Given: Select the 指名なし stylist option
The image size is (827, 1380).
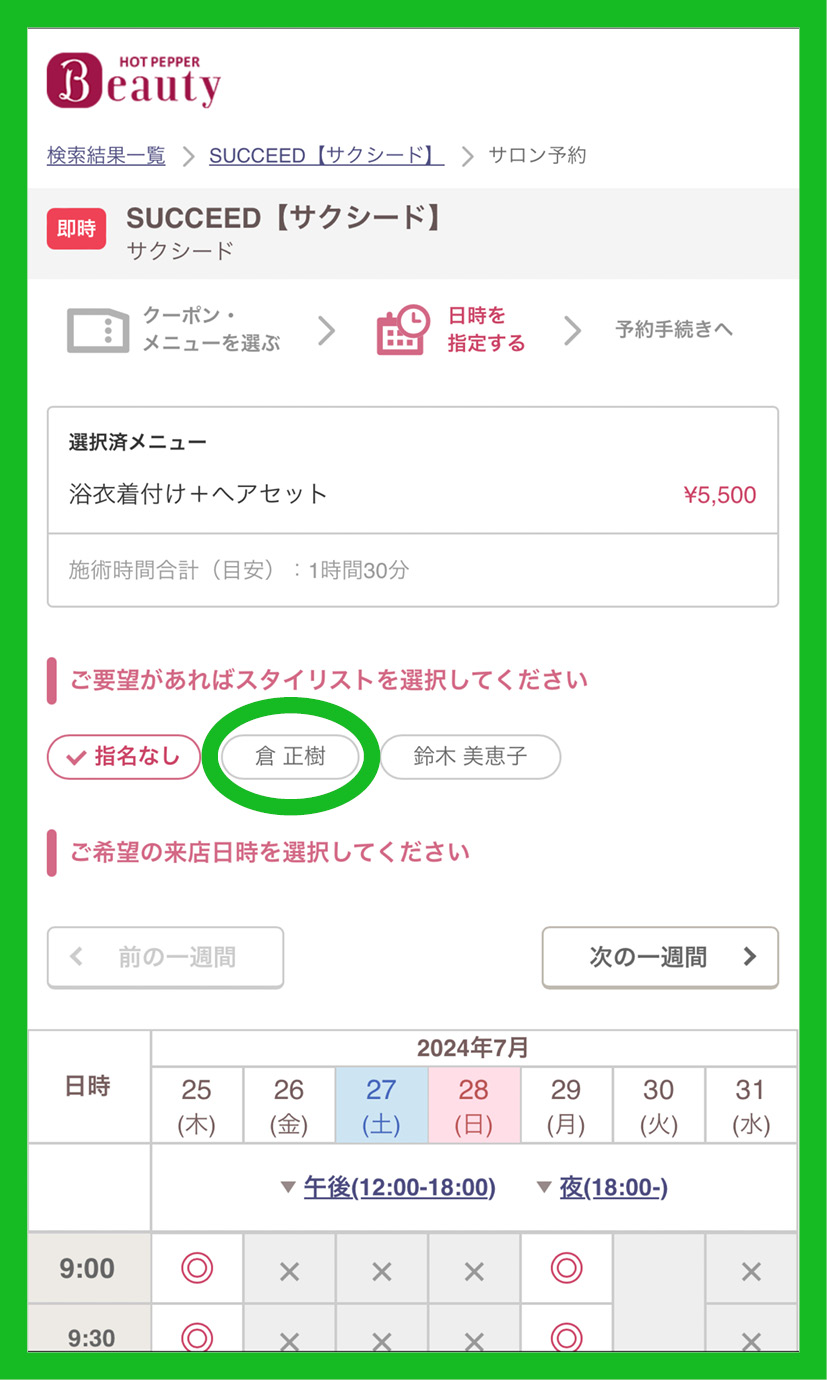Looking at the screenshot, I should point(123,757).
